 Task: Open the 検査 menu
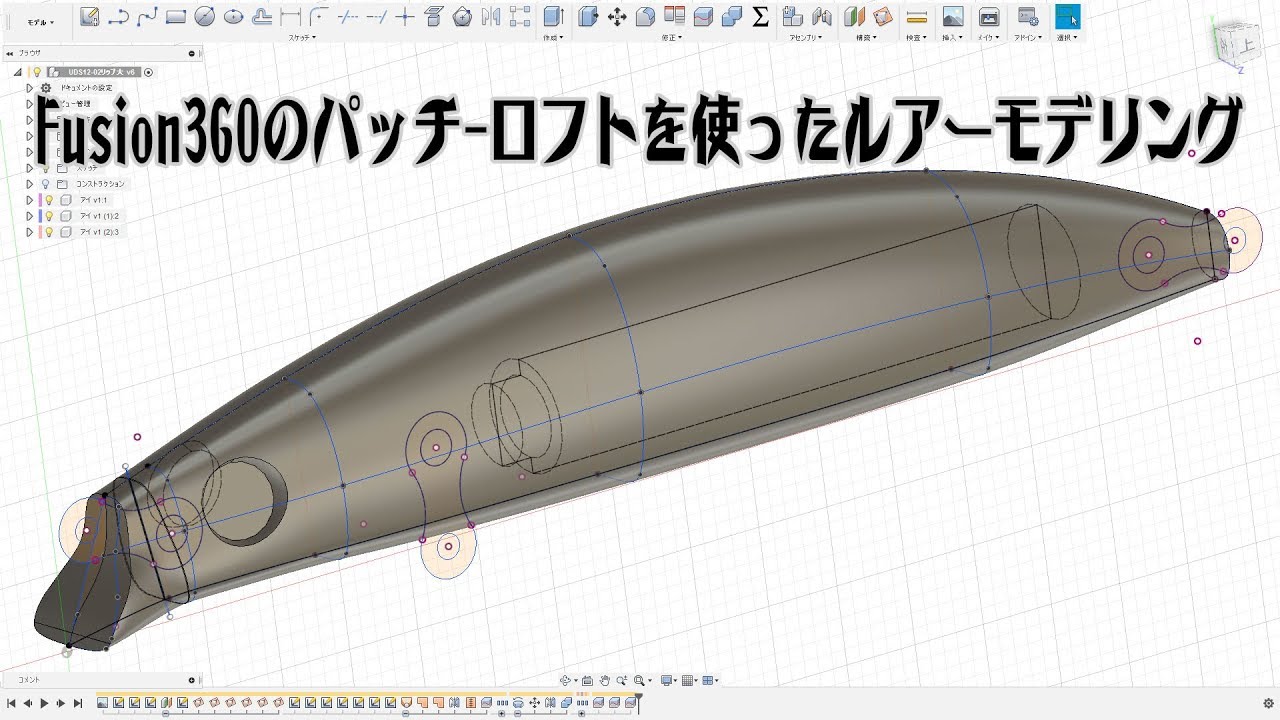click(916, 38)
